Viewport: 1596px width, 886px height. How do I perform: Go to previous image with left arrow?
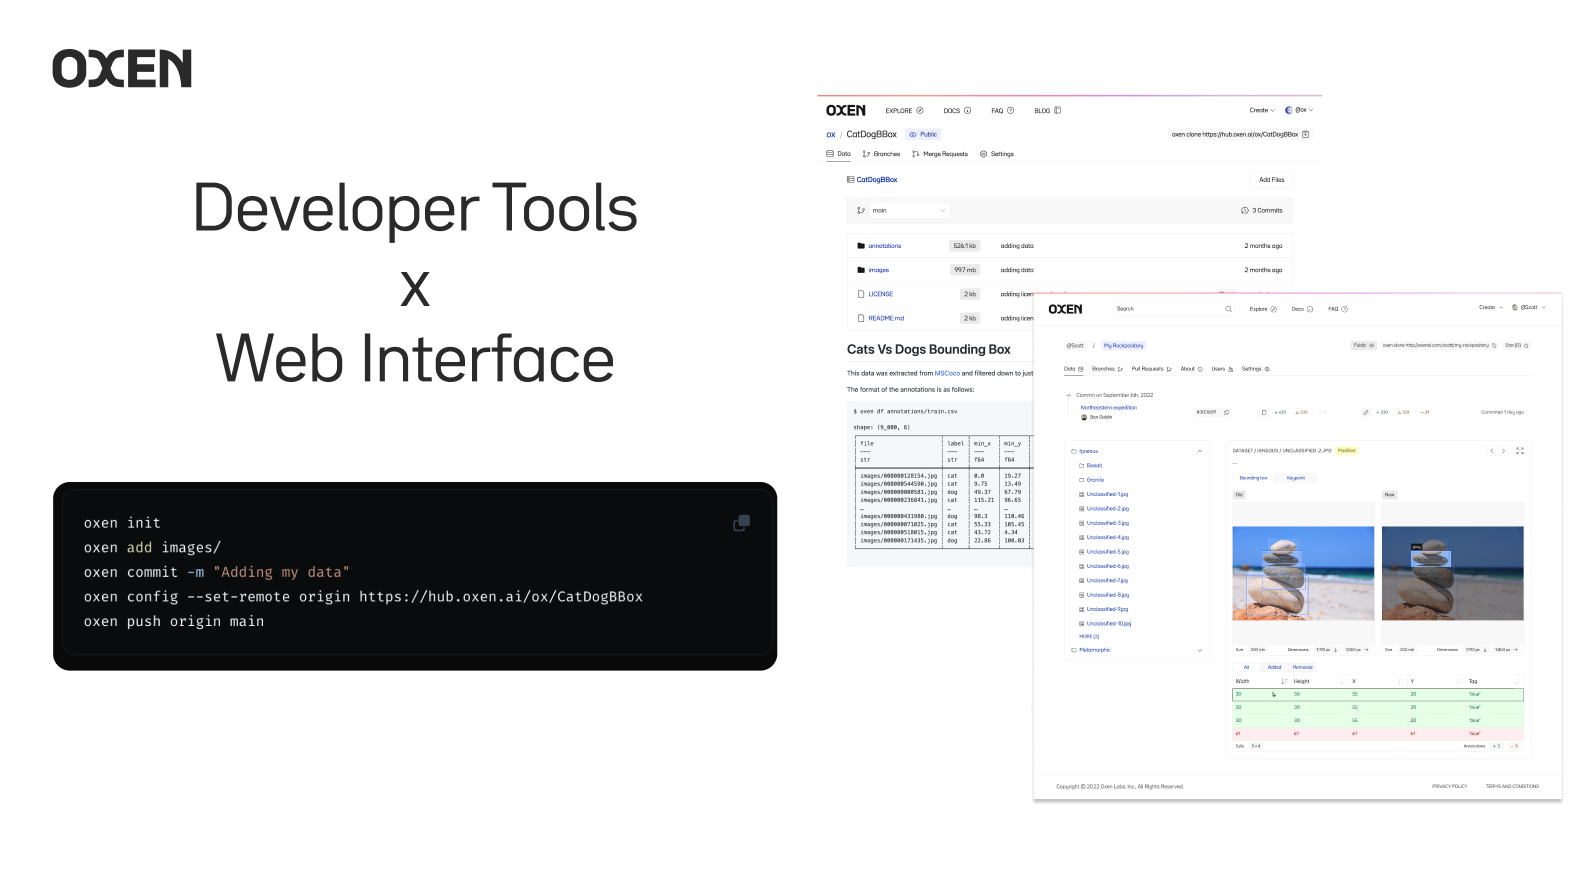pyautogui.click(x=1492, y=451)
